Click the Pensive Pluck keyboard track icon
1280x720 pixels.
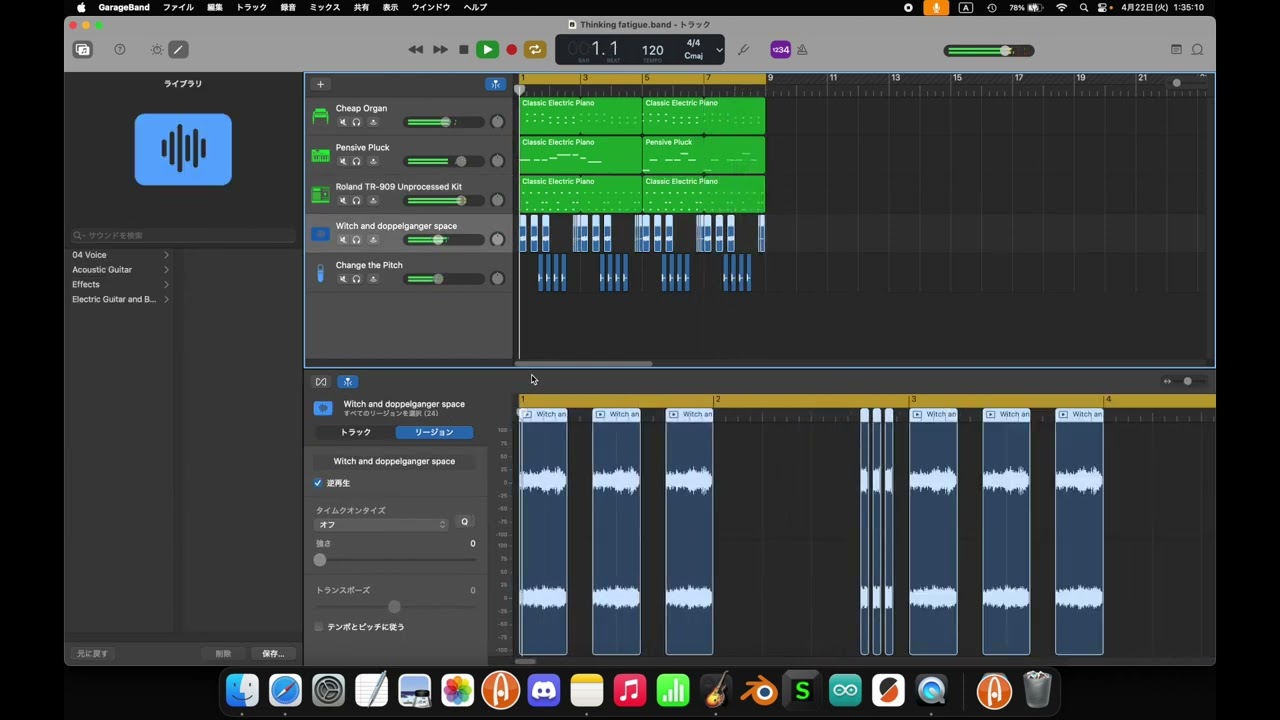320,155
